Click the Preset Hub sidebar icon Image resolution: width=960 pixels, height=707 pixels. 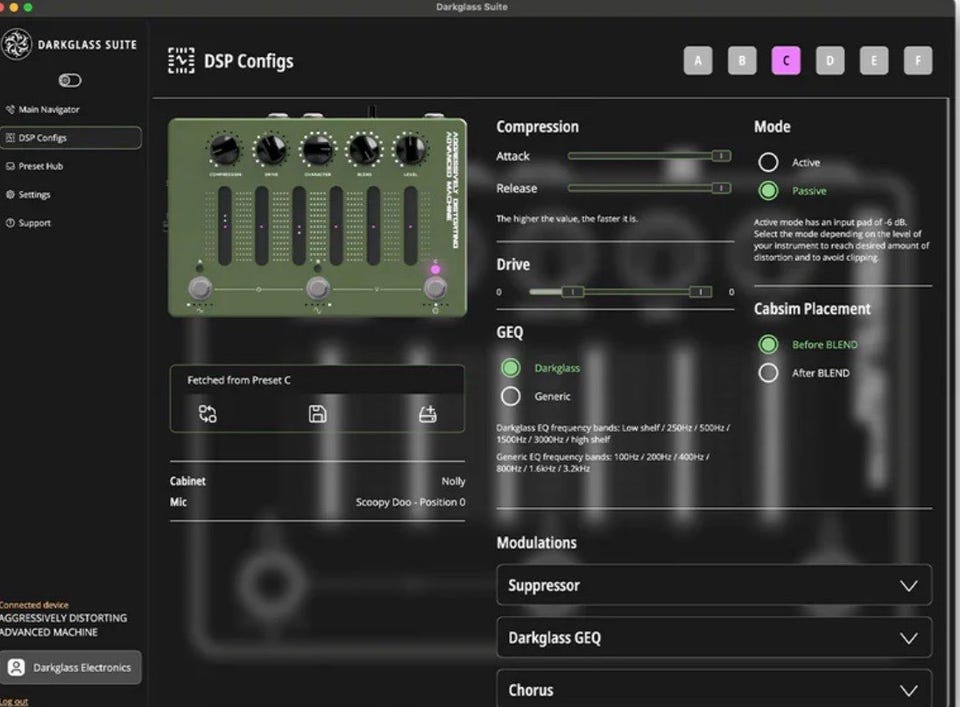tap(10, 166)
